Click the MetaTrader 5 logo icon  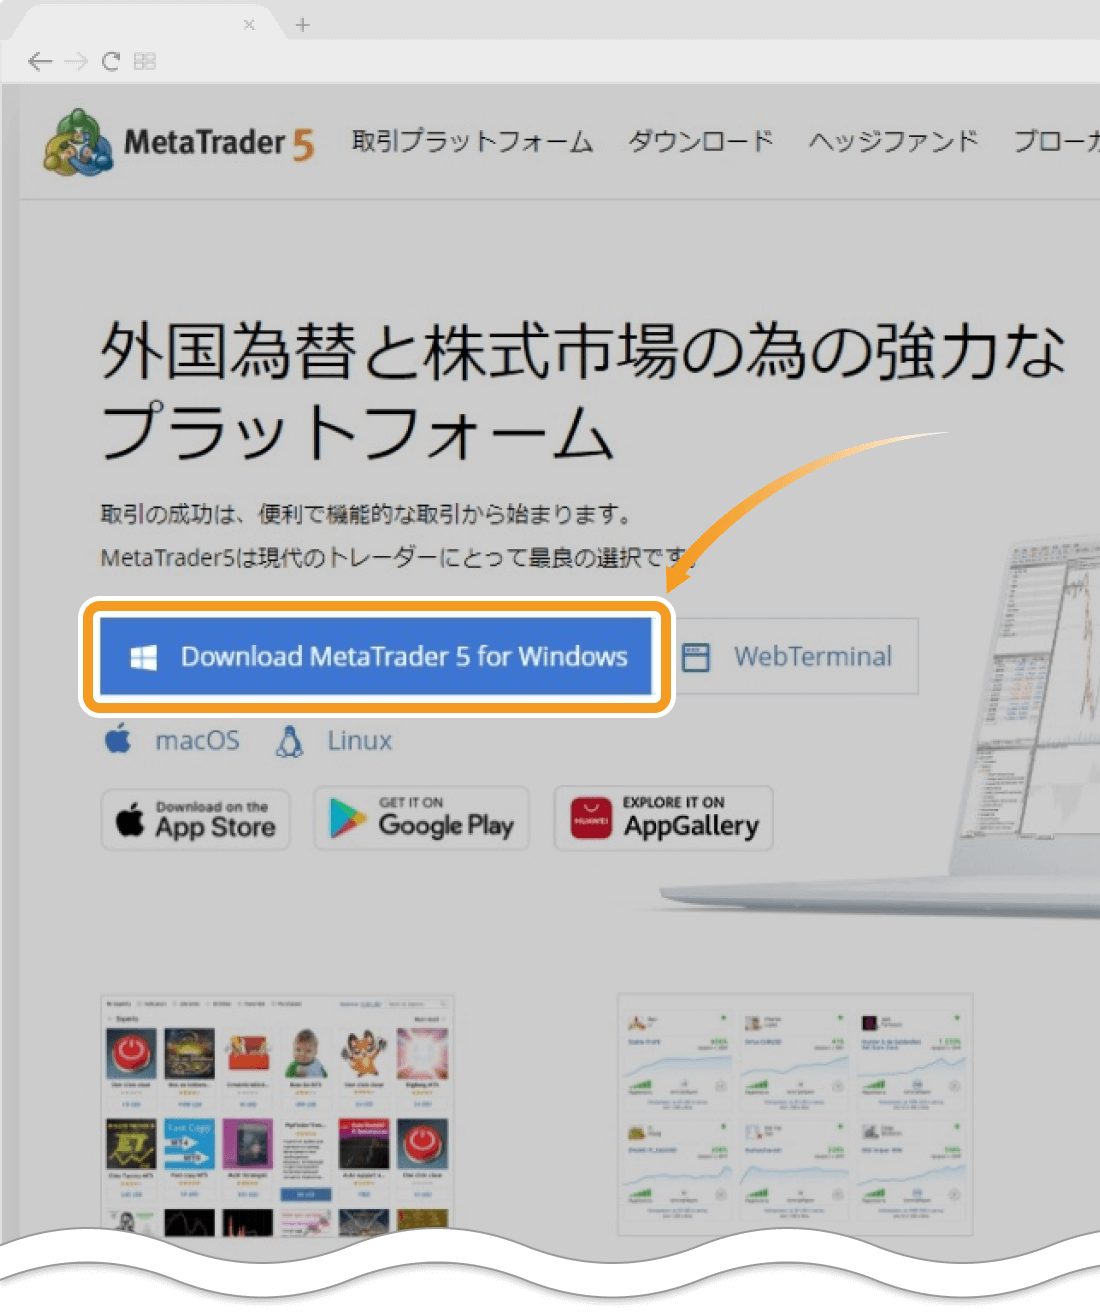[77, 142]
